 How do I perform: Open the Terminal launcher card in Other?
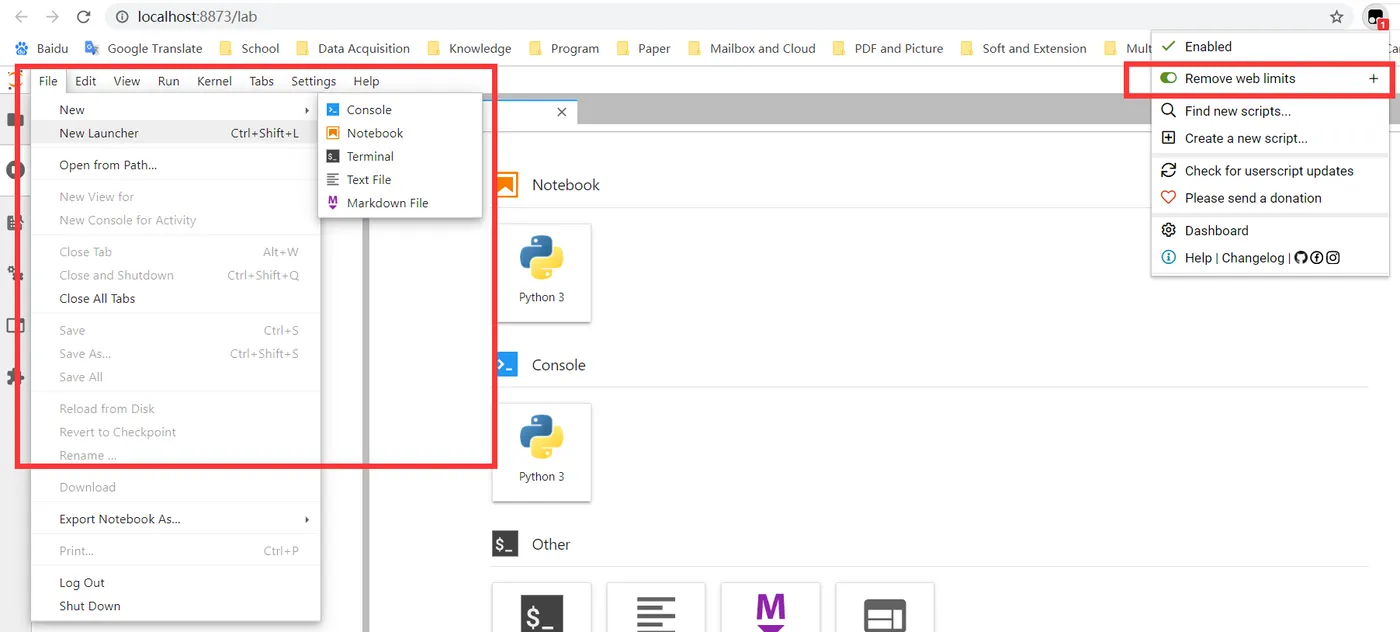(x=541, y=608)
